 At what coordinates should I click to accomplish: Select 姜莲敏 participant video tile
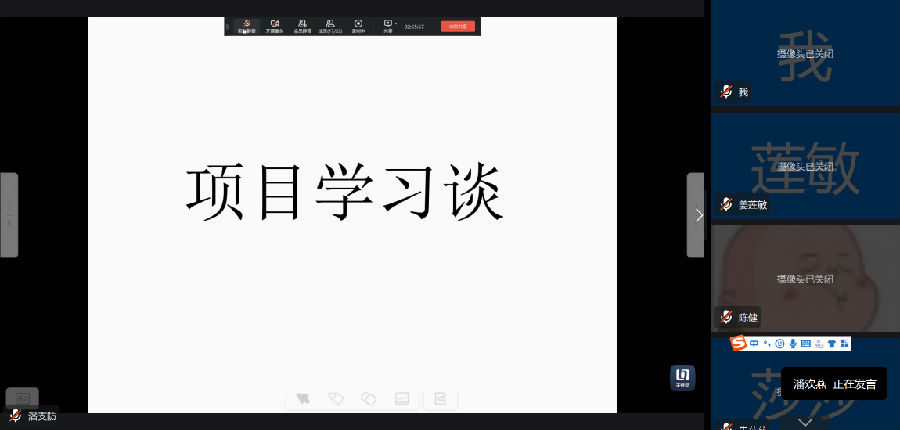[x=805, y=165]
